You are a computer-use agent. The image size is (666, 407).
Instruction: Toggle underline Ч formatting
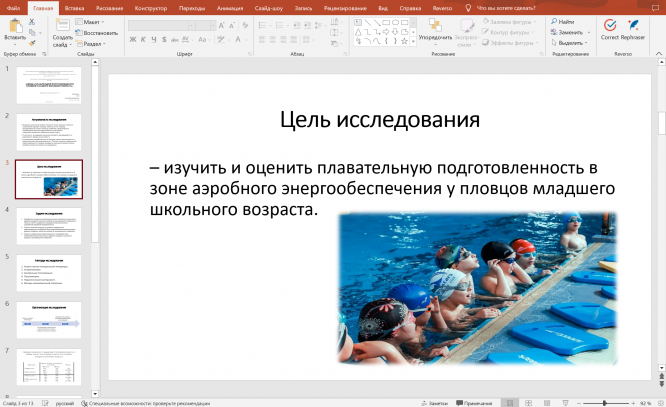click(155, 40)
